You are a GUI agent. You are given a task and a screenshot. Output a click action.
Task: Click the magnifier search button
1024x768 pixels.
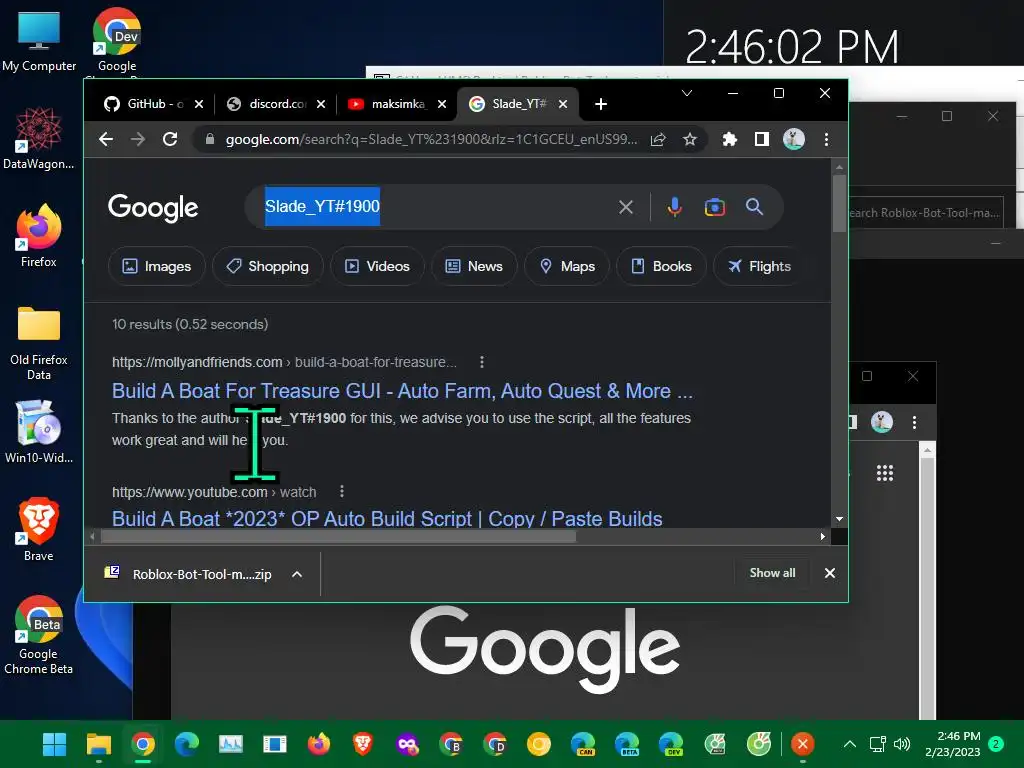(x=754, y=207)
